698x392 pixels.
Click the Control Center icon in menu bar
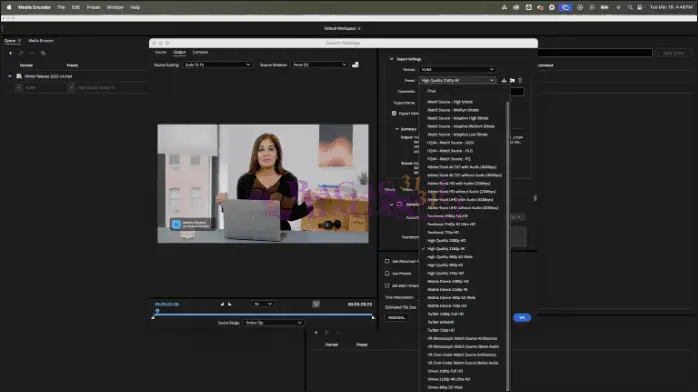[x=640, y=7]
